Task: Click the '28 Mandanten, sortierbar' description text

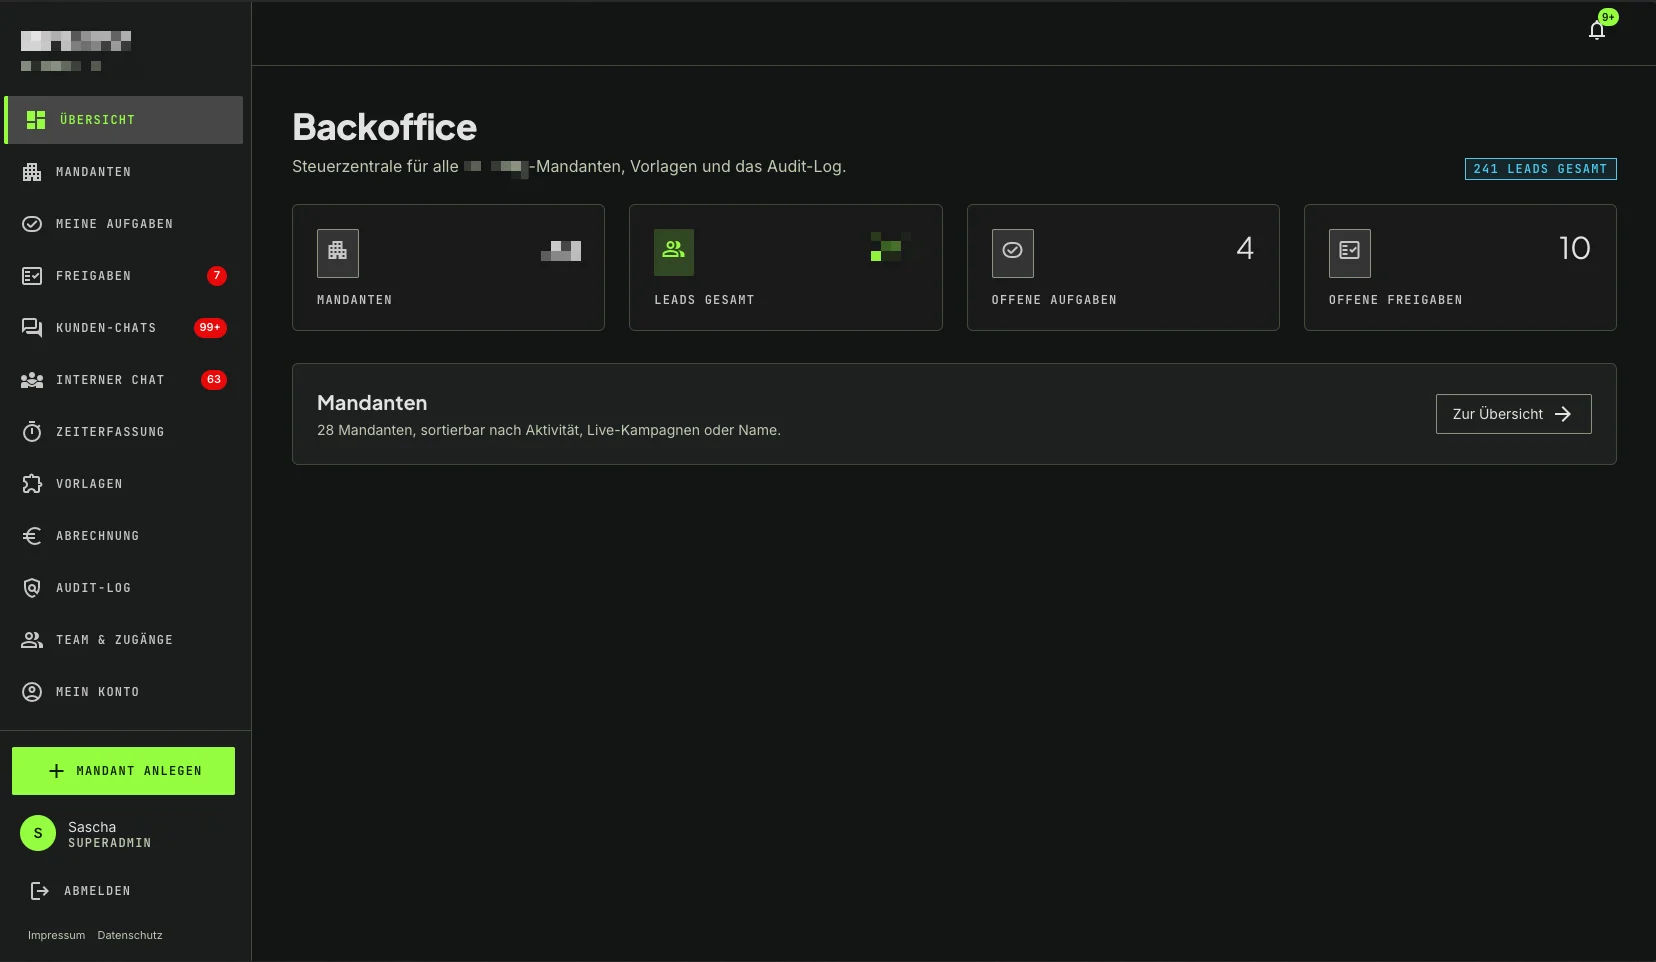Action: pyautogui.click(x=549, y=430)
